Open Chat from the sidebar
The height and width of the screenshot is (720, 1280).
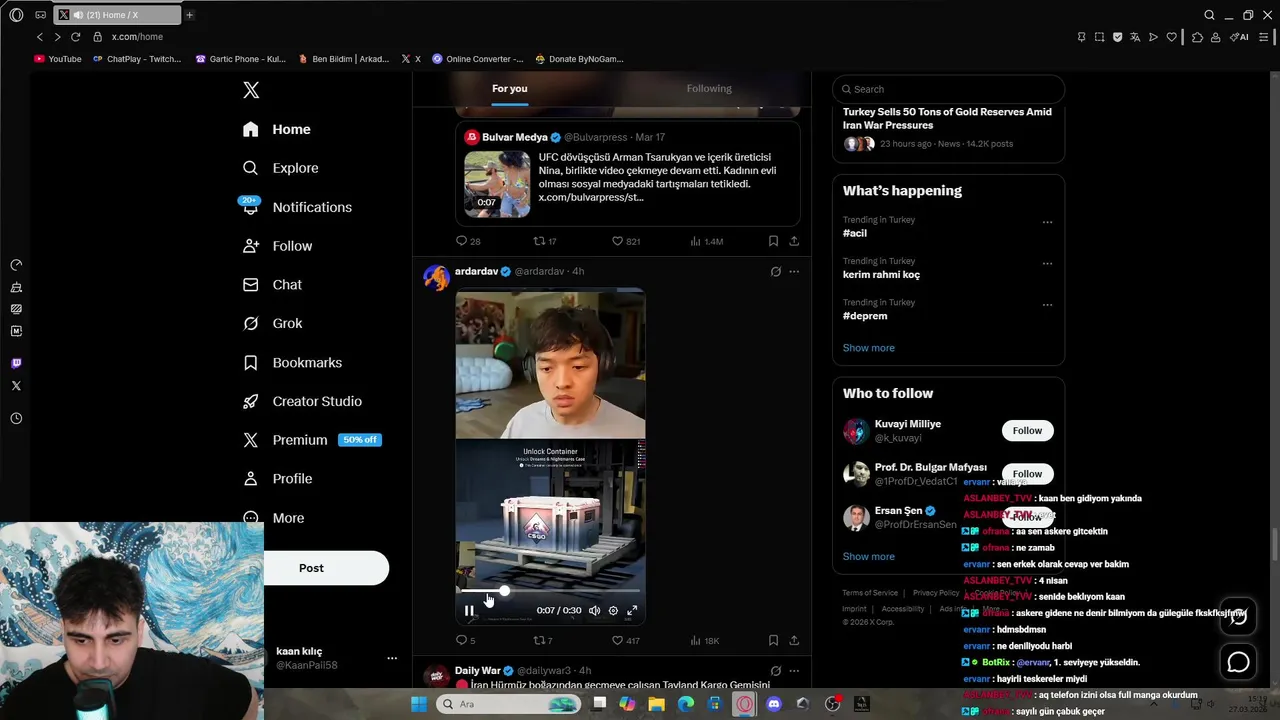(x=272, y=285)
